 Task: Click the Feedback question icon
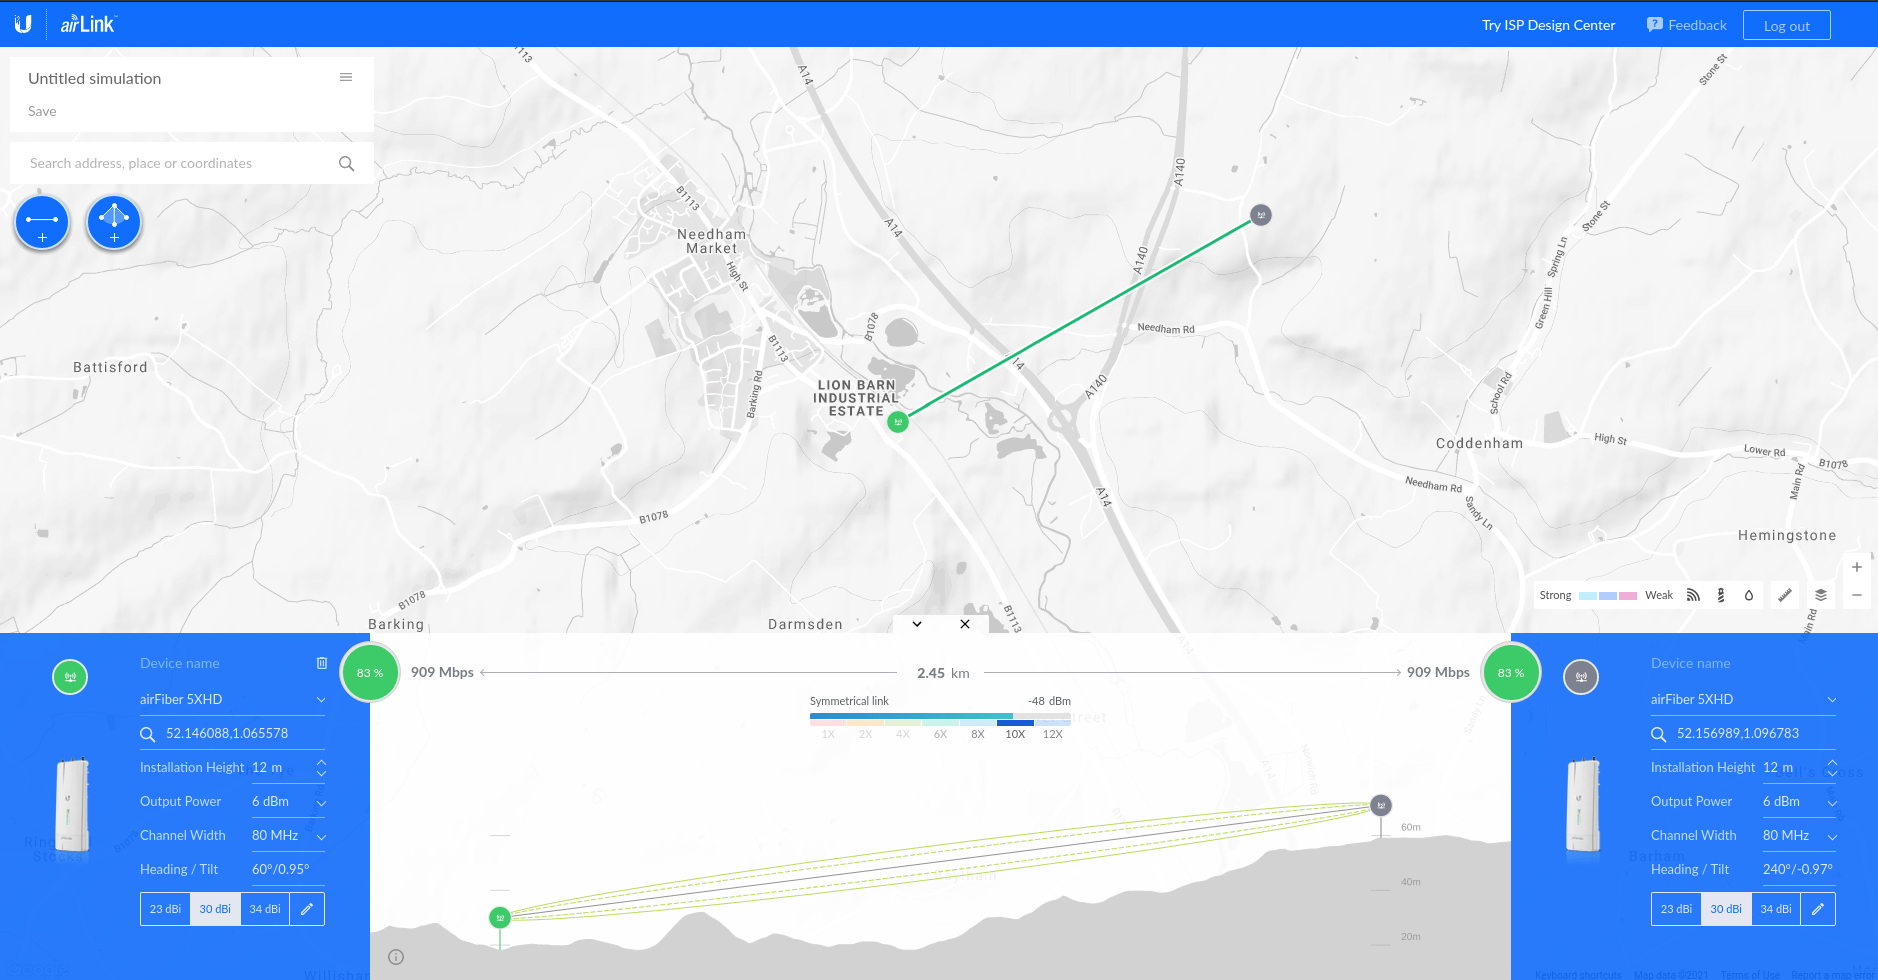coord(1655,25)
